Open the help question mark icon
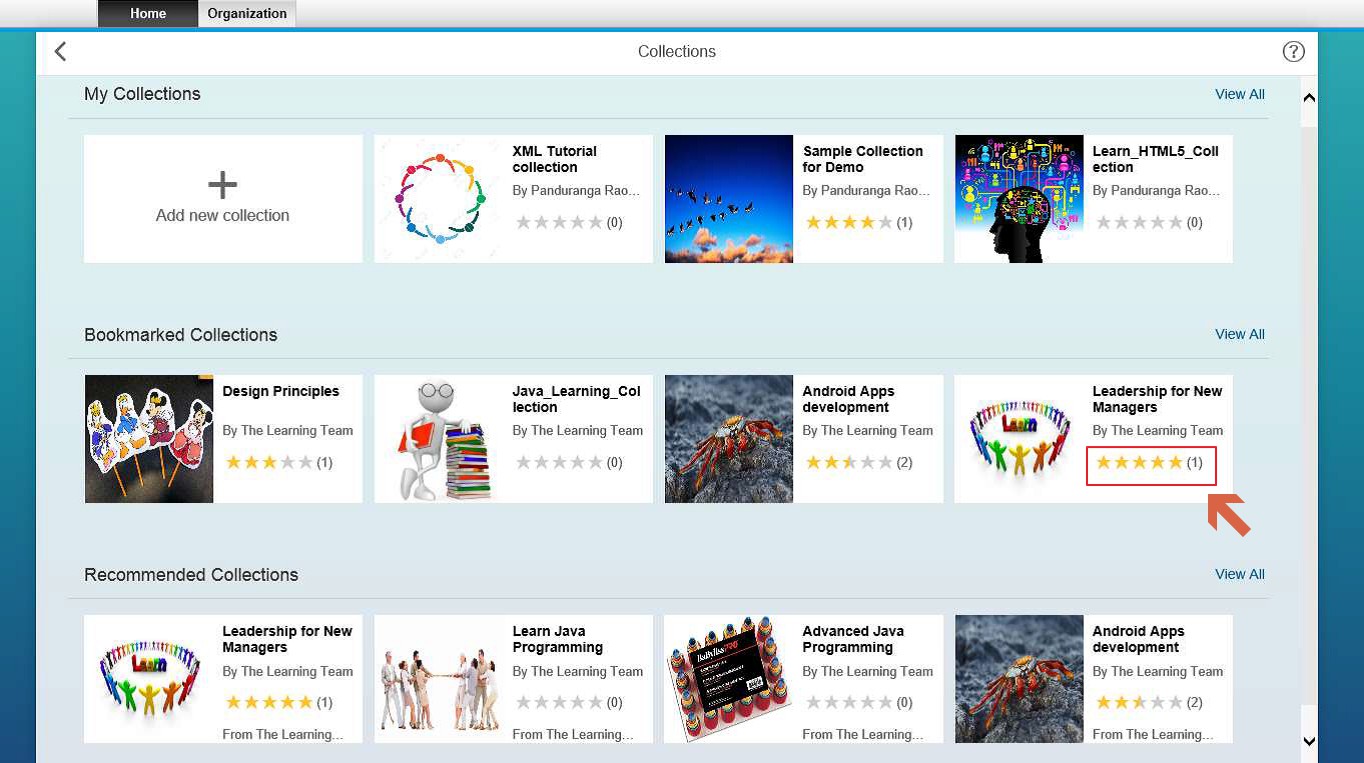 [1293, 52]
